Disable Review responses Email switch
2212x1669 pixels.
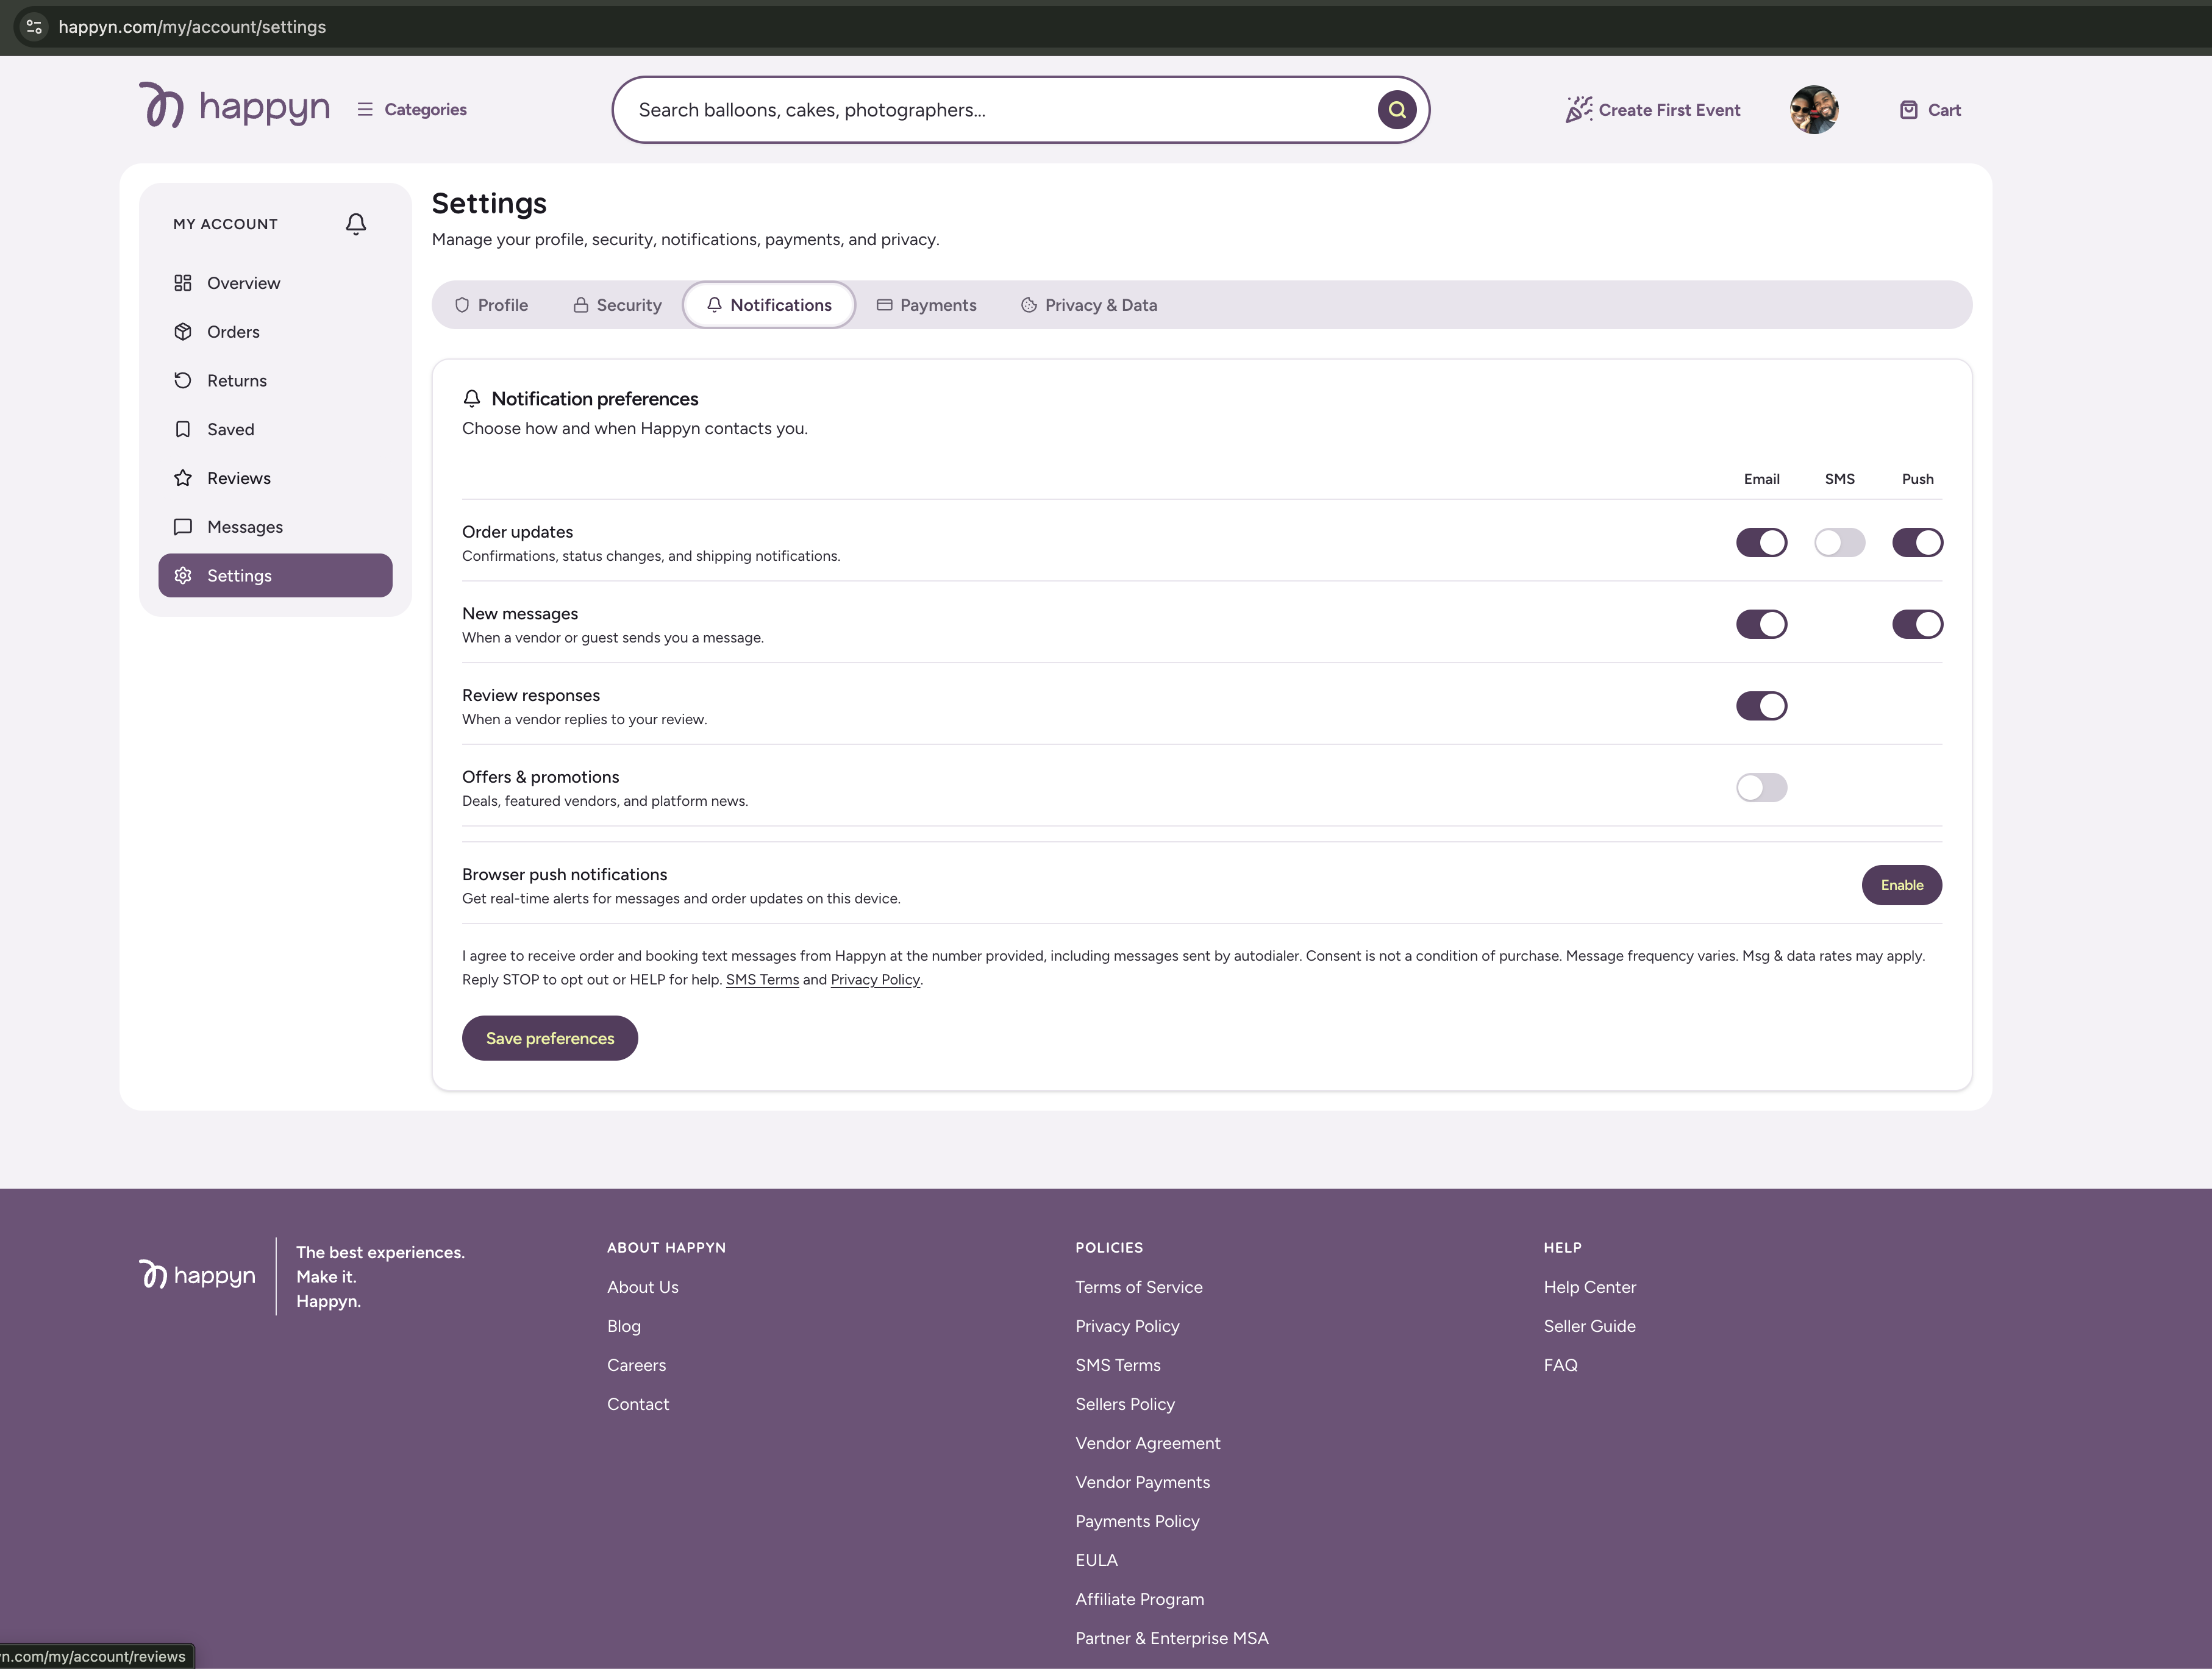pyautogui.click(x=1761, y=706)
